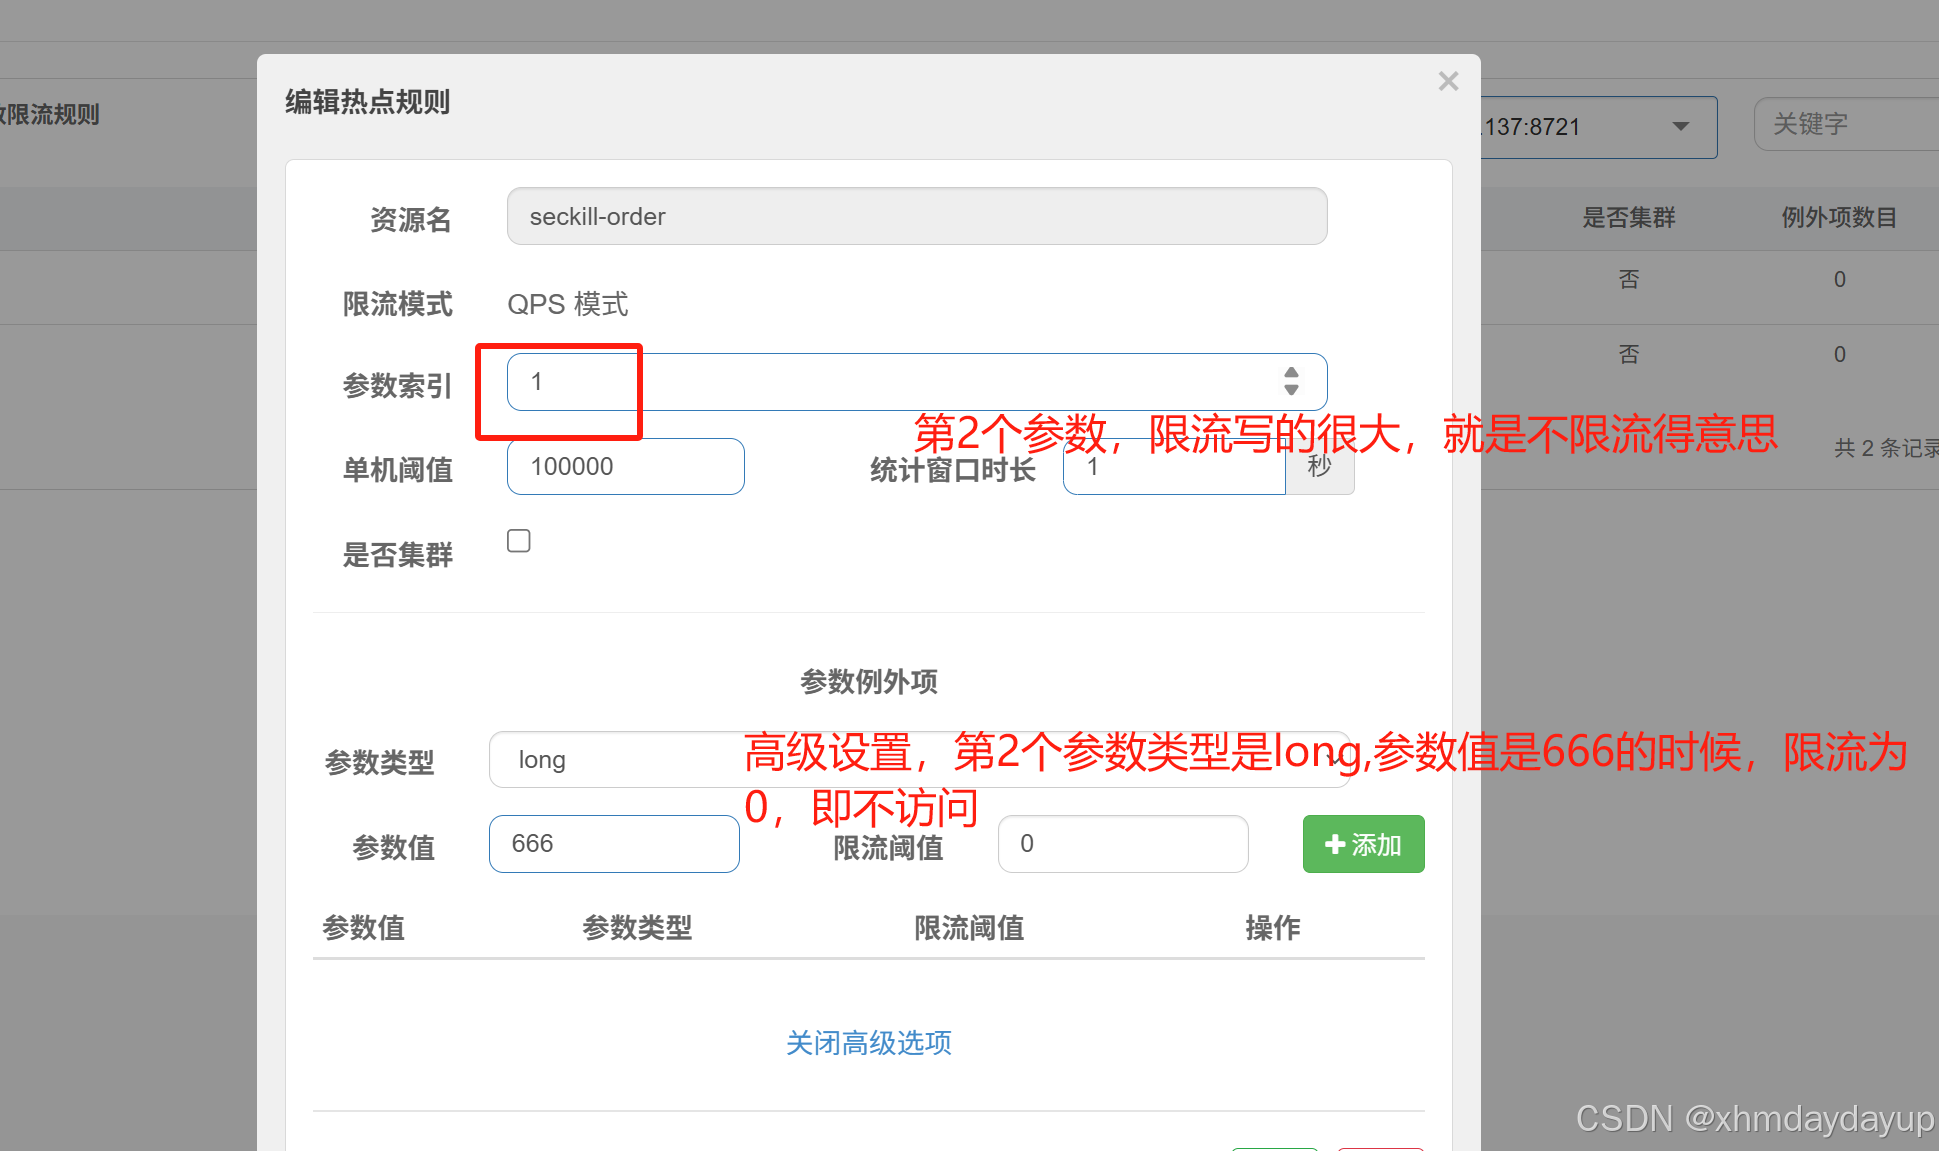
Task: Click the parameter index input showing 1
Action: tap(917, 382)
